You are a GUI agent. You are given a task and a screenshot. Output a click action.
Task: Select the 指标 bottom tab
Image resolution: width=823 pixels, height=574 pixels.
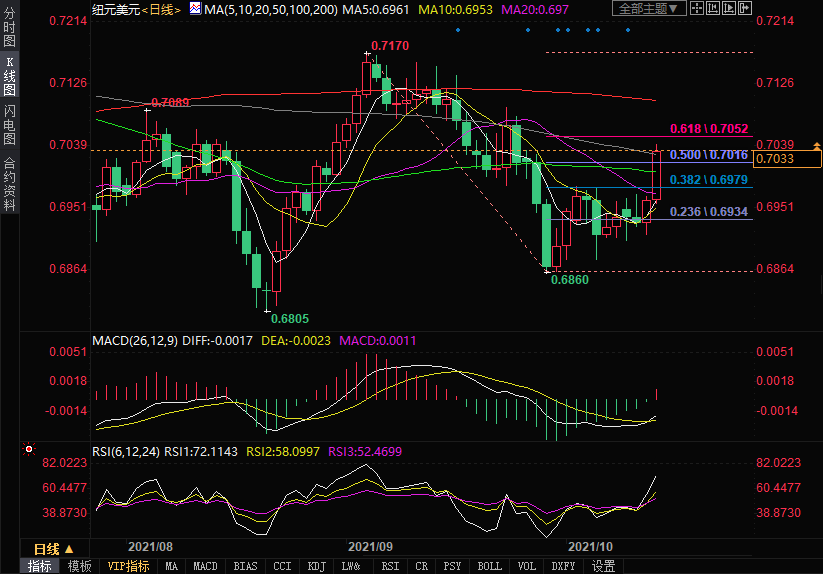[39, 566]
